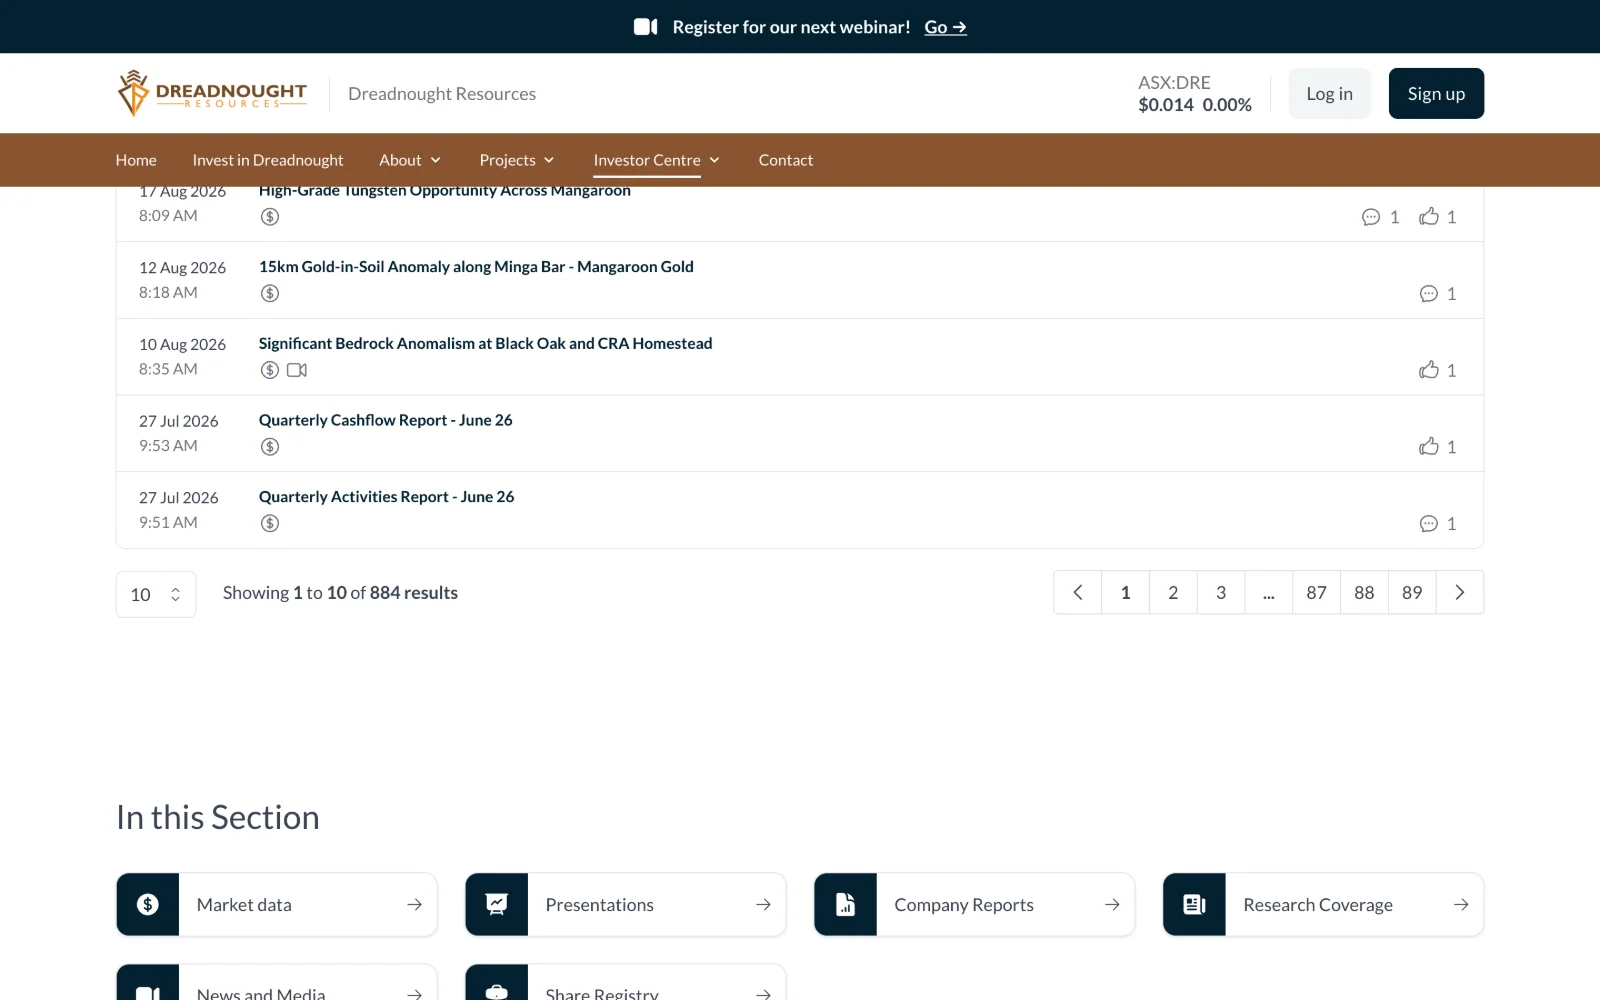Click the Dreadnought Resources logo
Screen dimensions: 1600x1000
point(212,93)
